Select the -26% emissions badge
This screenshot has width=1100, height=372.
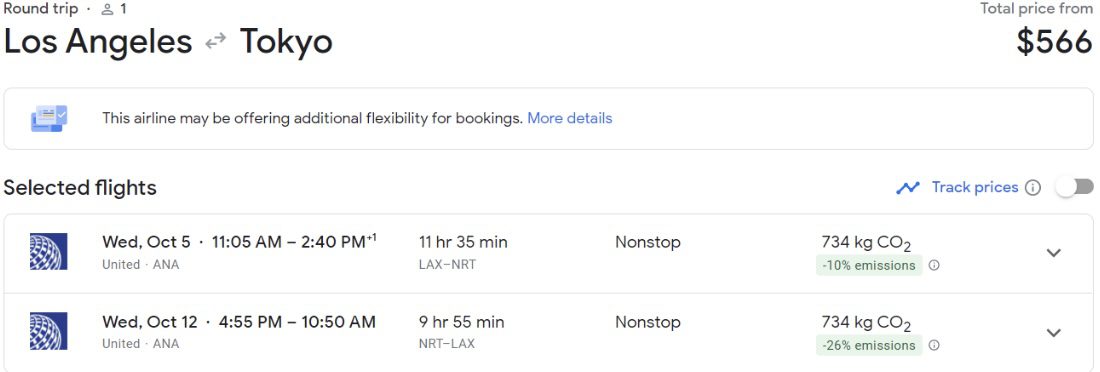click(868, 345)
